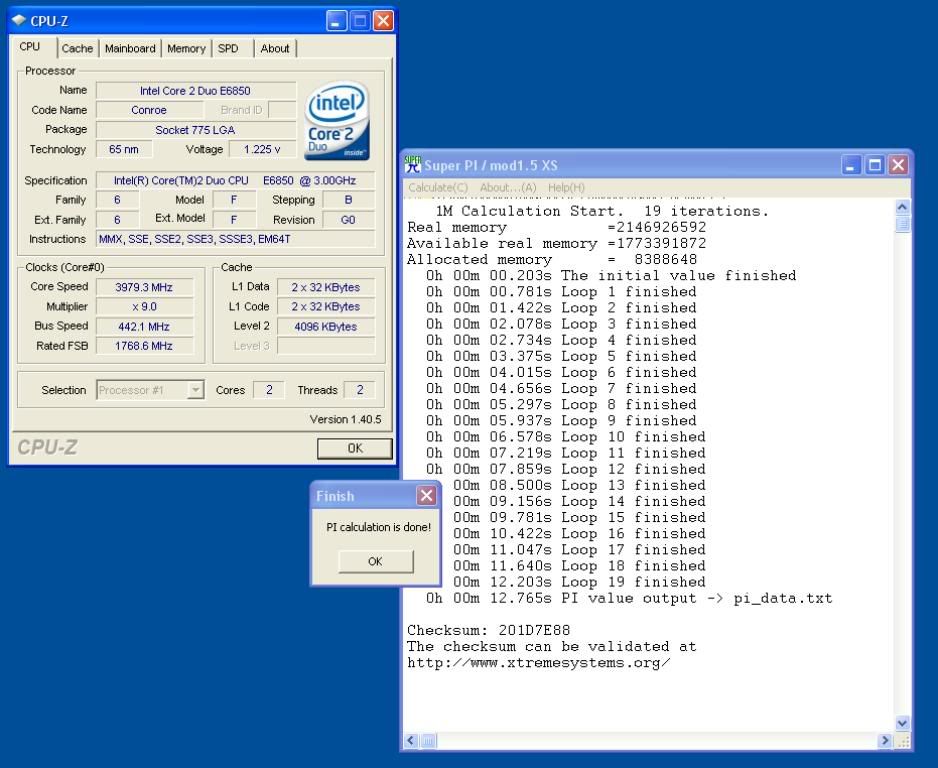Viewport: 938px width, 768px height.
Task: Maximize the Super PI window
Action: pos(876,165)
